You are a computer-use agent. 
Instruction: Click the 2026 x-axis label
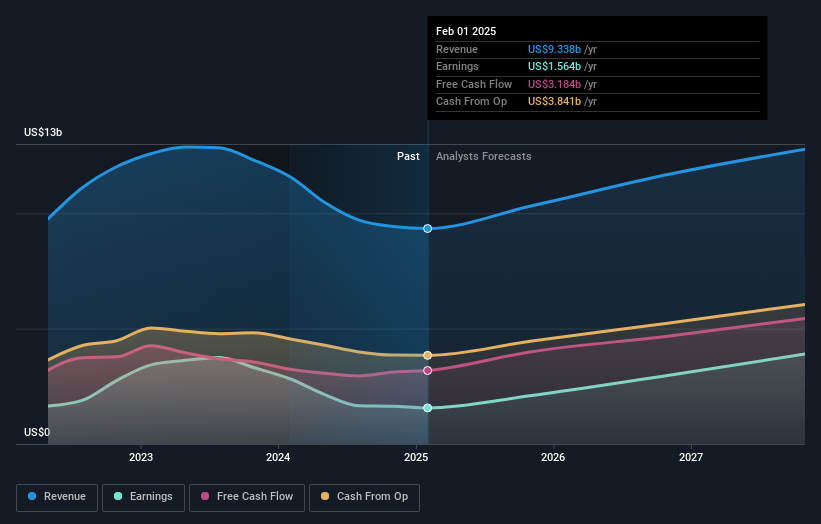pyautogui.click(x=553, y=457)
